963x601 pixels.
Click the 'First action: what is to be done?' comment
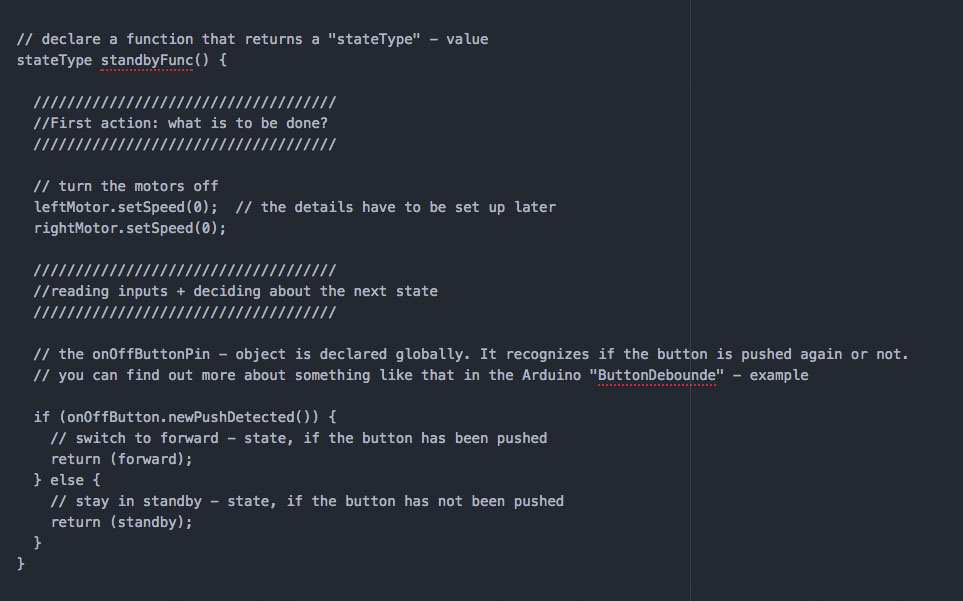tap(181, 123)
